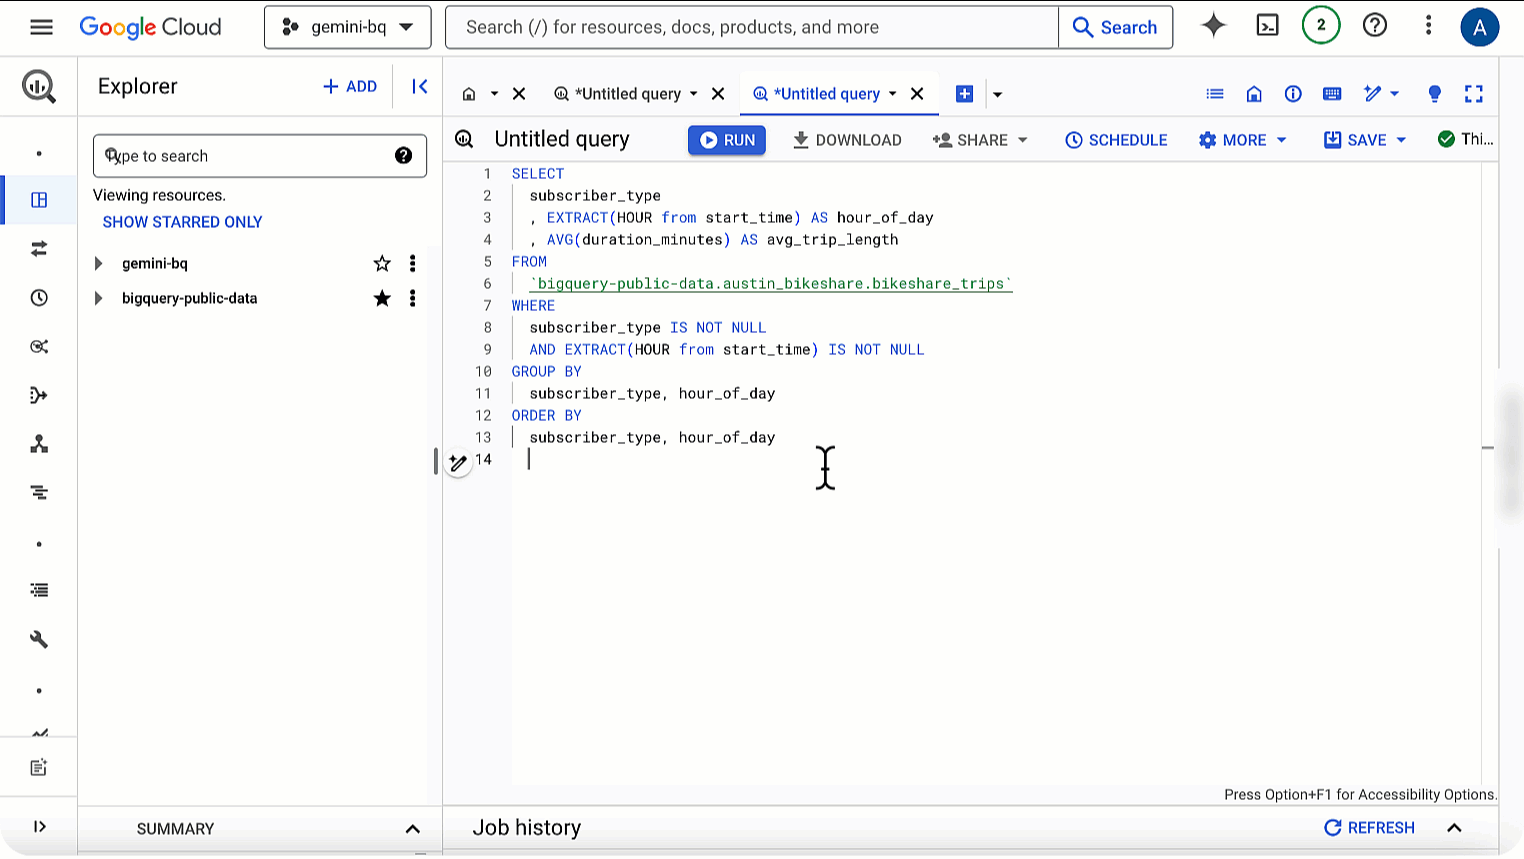Close the first Untitled query tab
Viewport: 1524px width, 859px height.
coord(718,94)
